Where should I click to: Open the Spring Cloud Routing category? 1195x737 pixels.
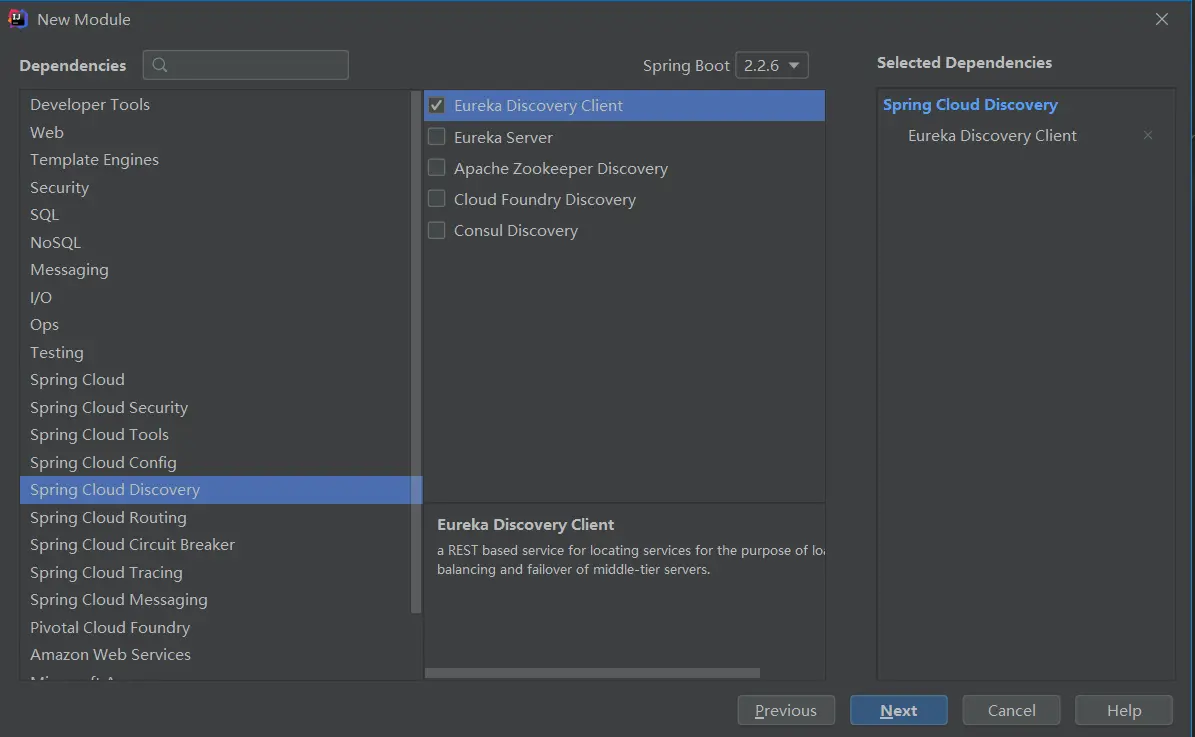tap(108, 517)
